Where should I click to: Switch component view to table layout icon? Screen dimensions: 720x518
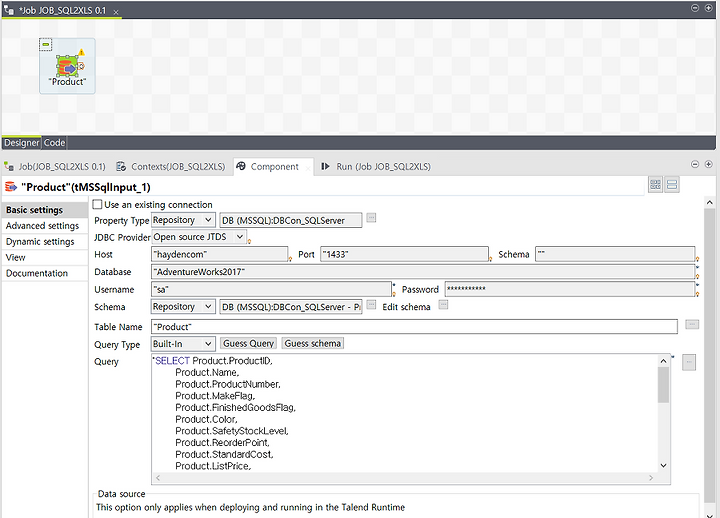tap(655, 185)
